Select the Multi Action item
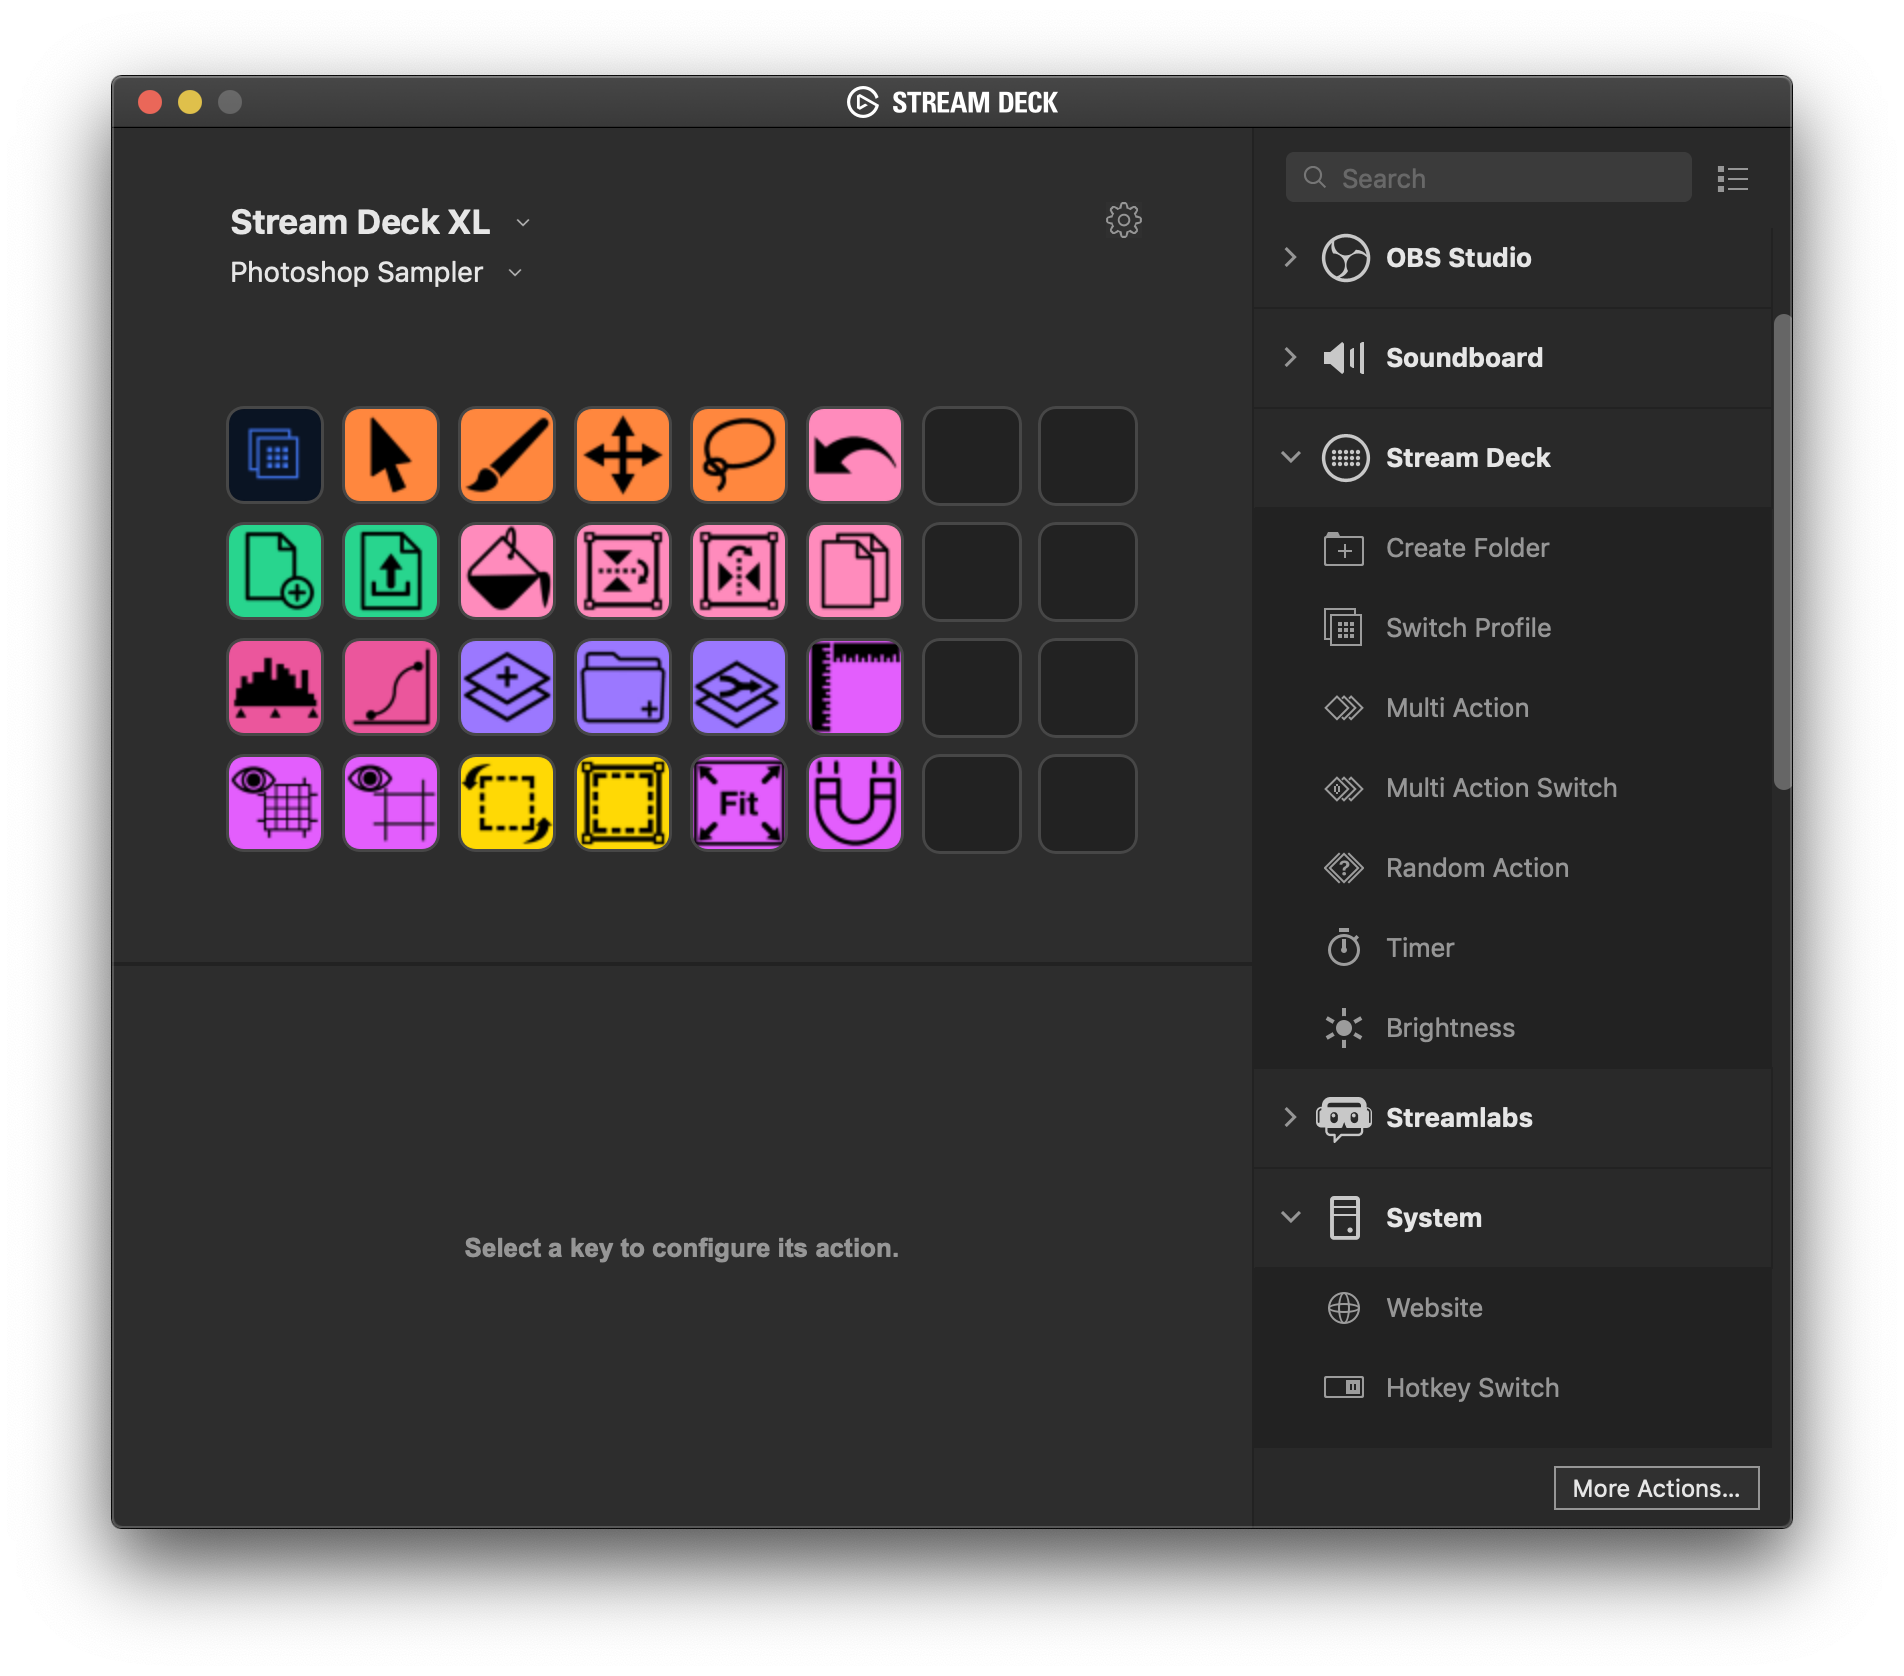1904x1676 pixels. tap(1512, 708)
